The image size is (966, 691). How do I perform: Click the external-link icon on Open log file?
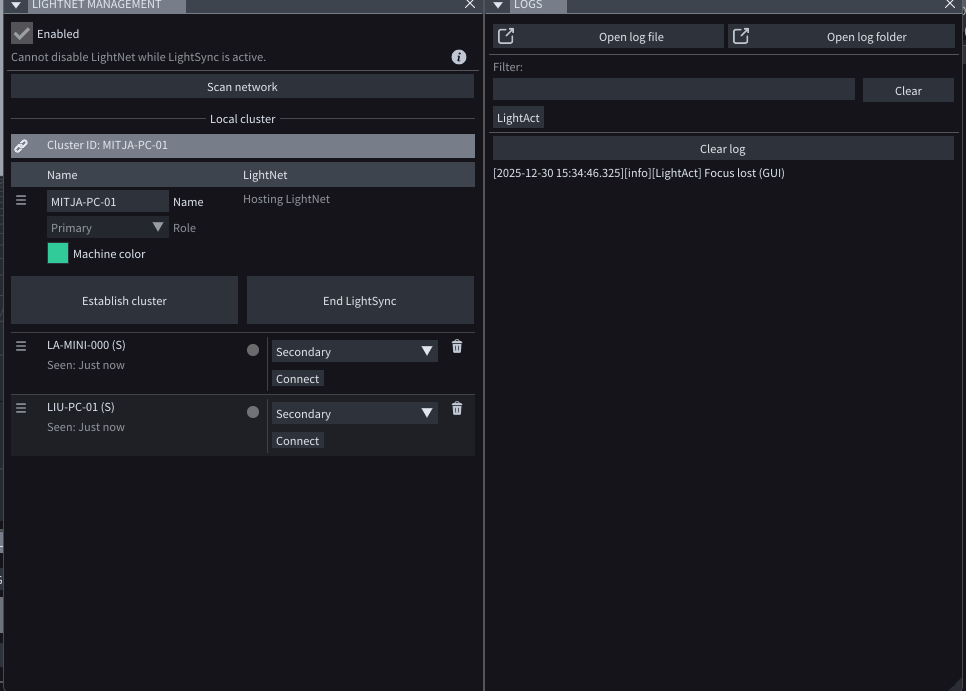(506, 37)
